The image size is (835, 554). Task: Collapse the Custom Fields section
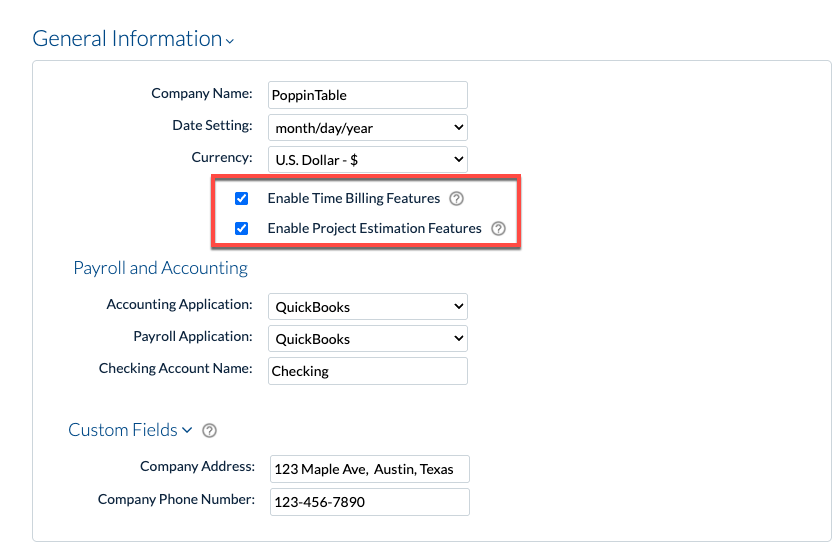(130, 430)
